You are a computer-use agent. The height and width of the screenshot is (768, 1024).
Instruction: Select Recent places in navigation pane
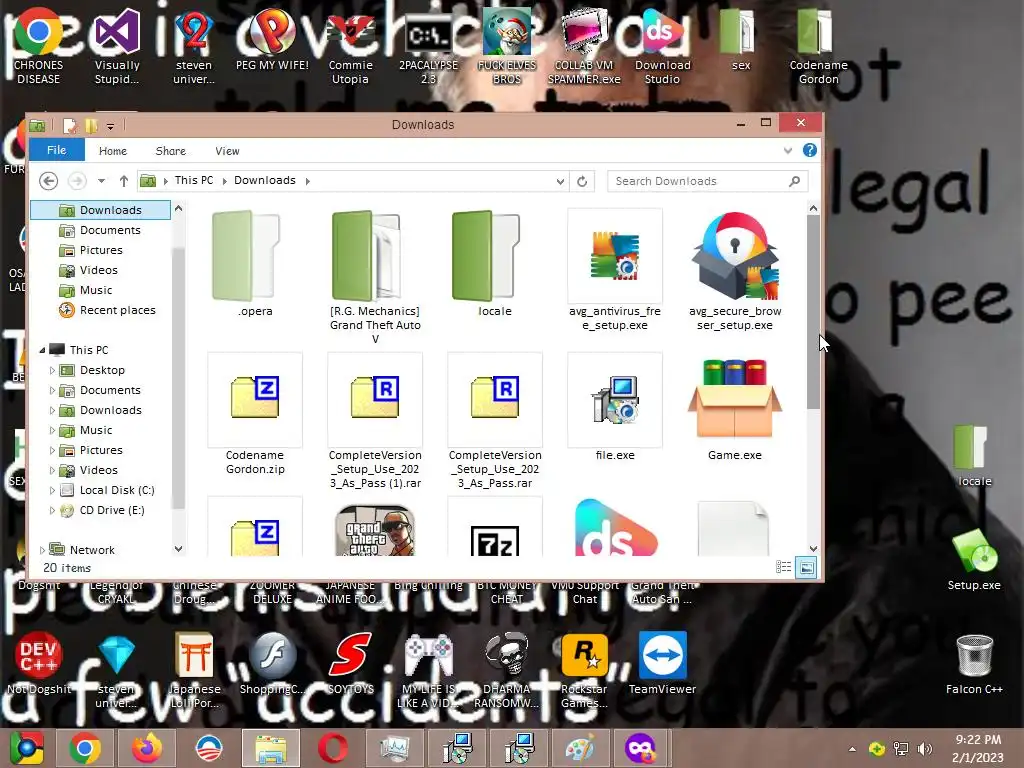coord(117,310)
